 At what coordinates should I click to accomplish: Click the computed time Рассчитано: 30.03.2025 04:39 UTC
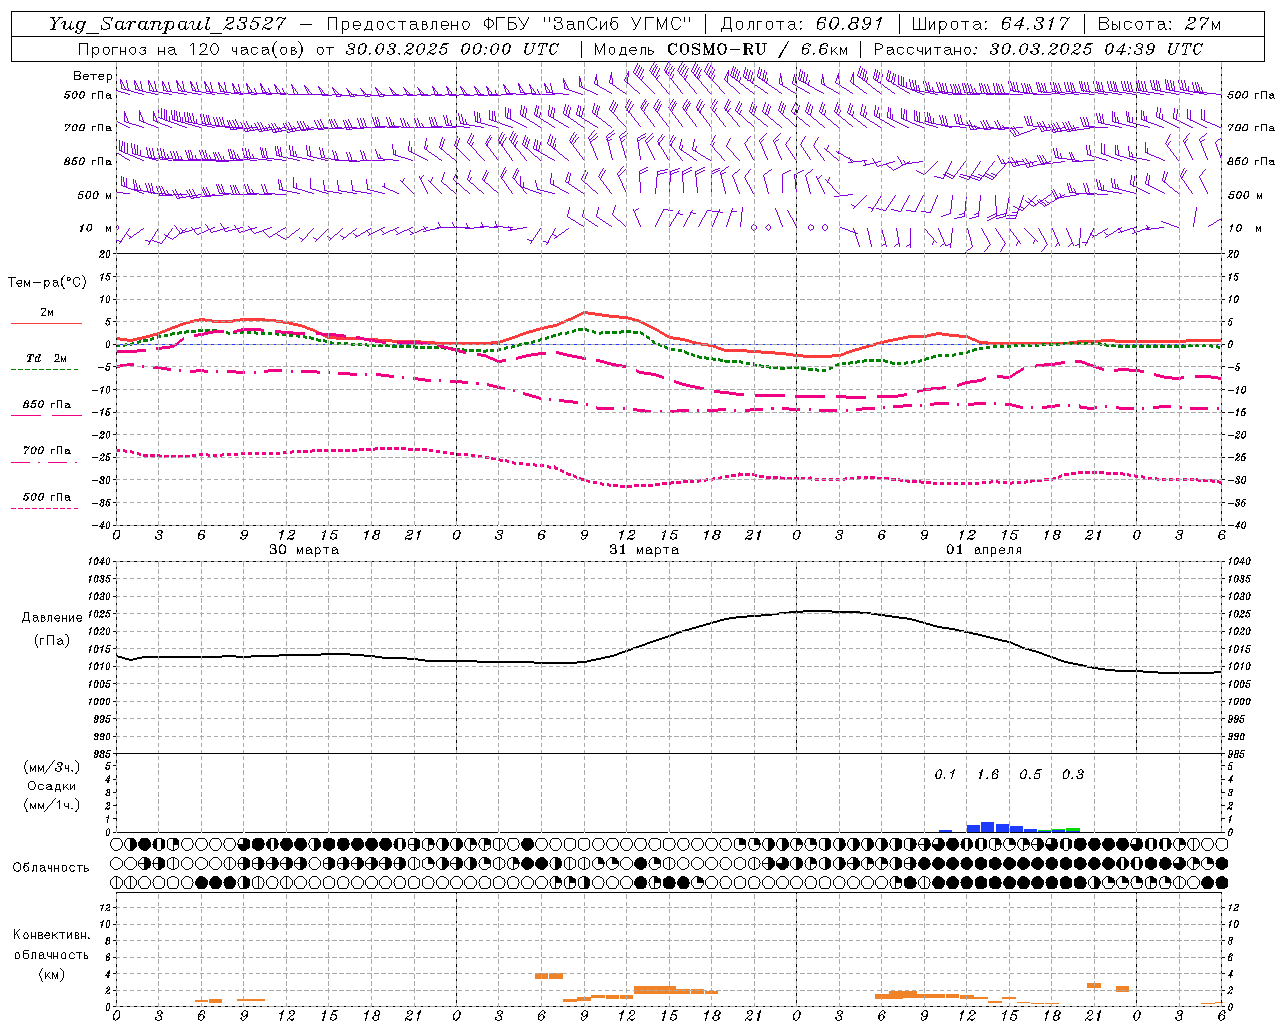(x=1038, y=49)
